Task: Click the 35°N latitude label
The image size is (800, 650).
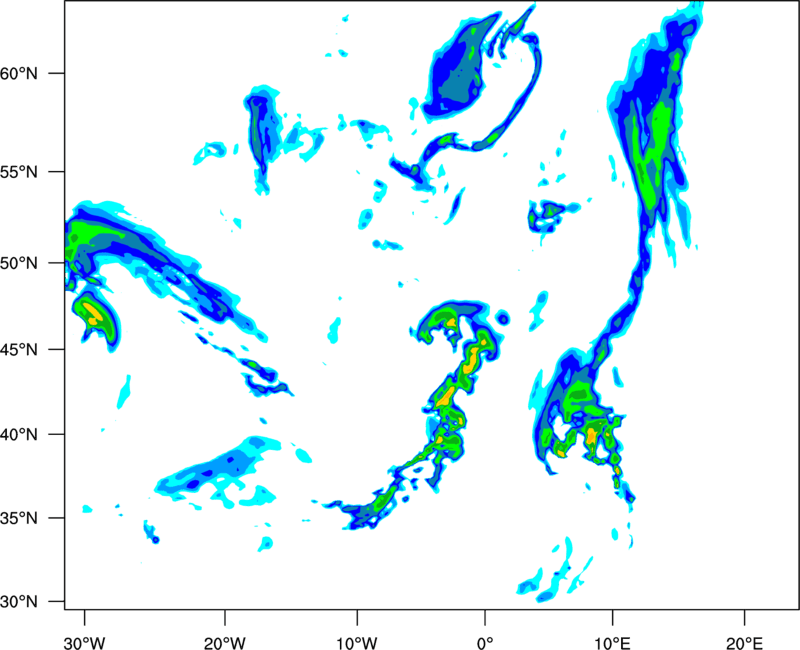Action: coord(19,518)
